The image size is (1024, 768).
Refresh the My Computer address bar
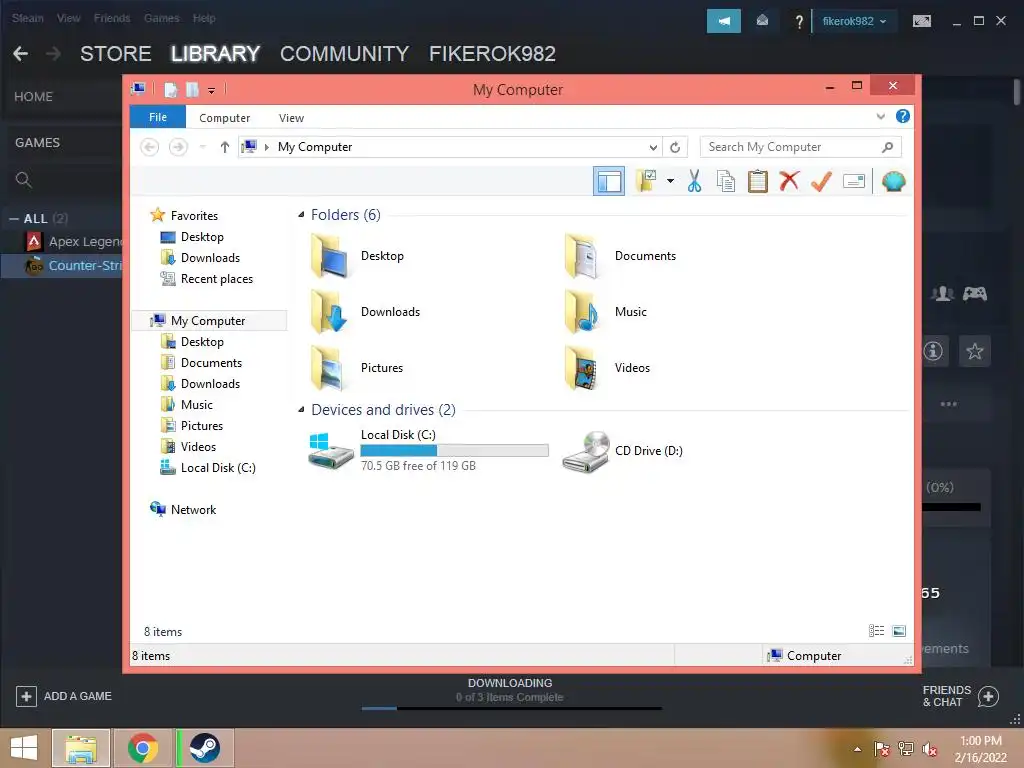click(x=675, y=147)
